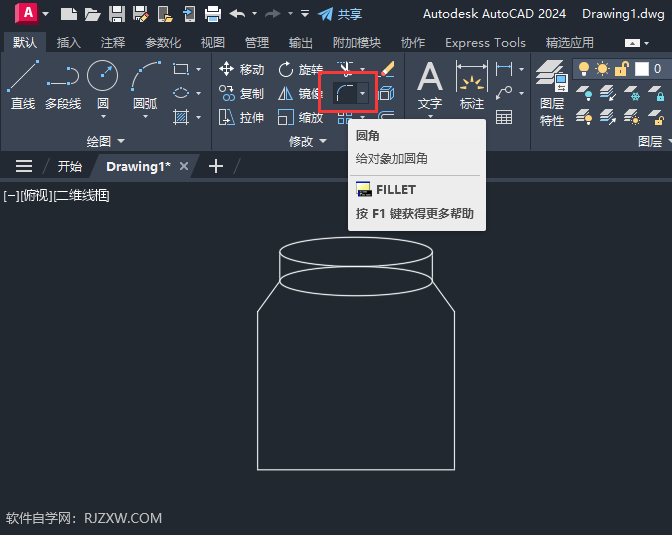
Task: Open the Express Tools ribbon tab
Action: (x=485, y=42)
